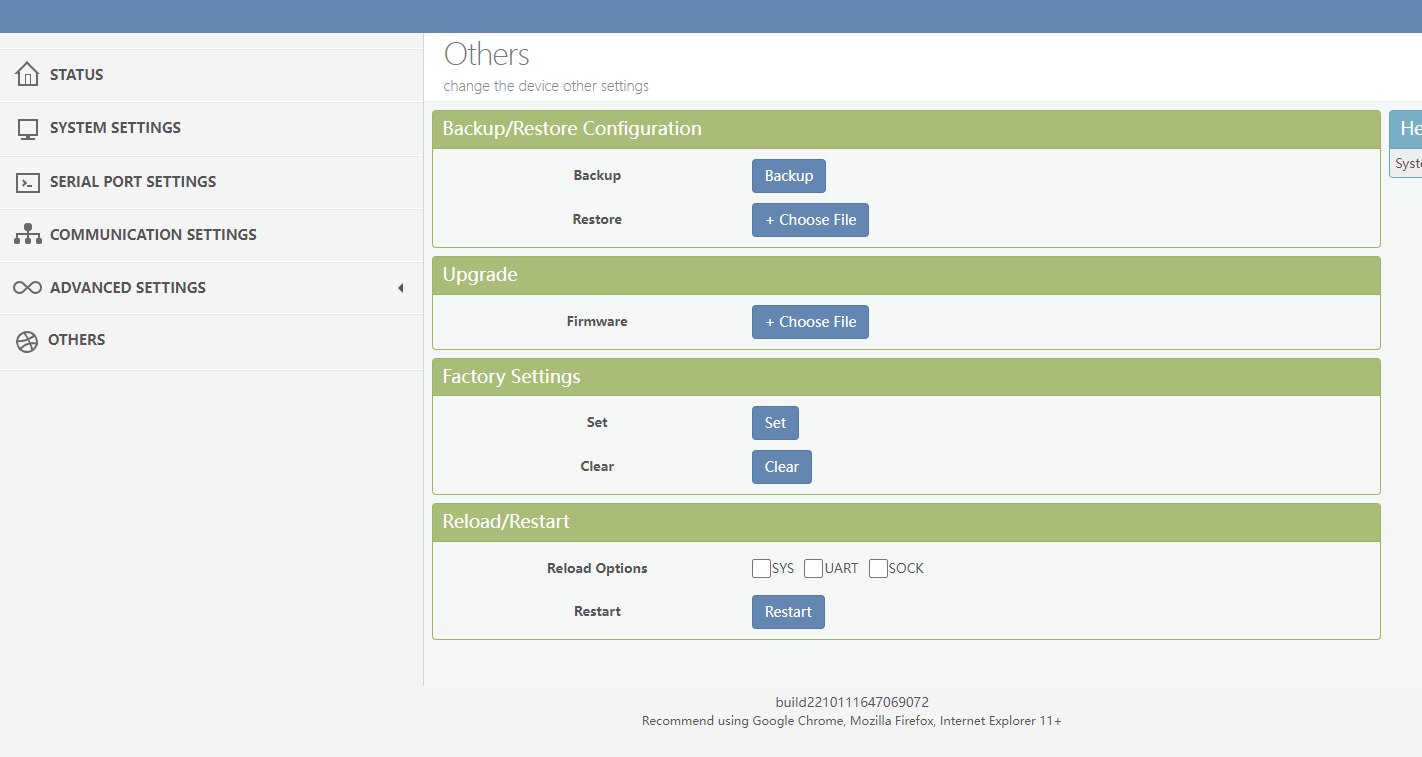1422x757 pixels.
Task: Select the Others globe icon
Action: (x=27, y=341)
